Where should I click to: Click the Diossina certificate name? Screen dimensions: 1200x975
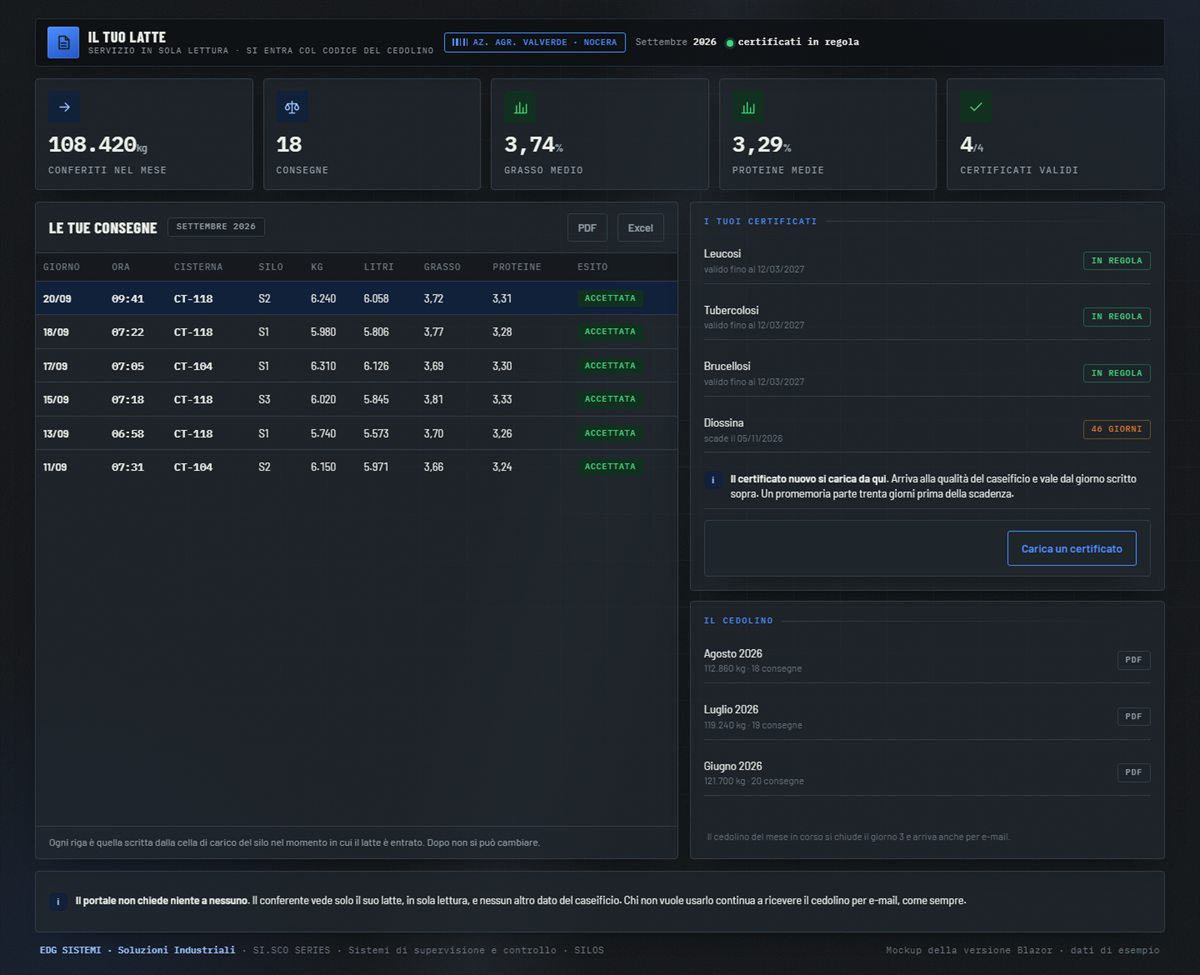click(x=723, y=423)
